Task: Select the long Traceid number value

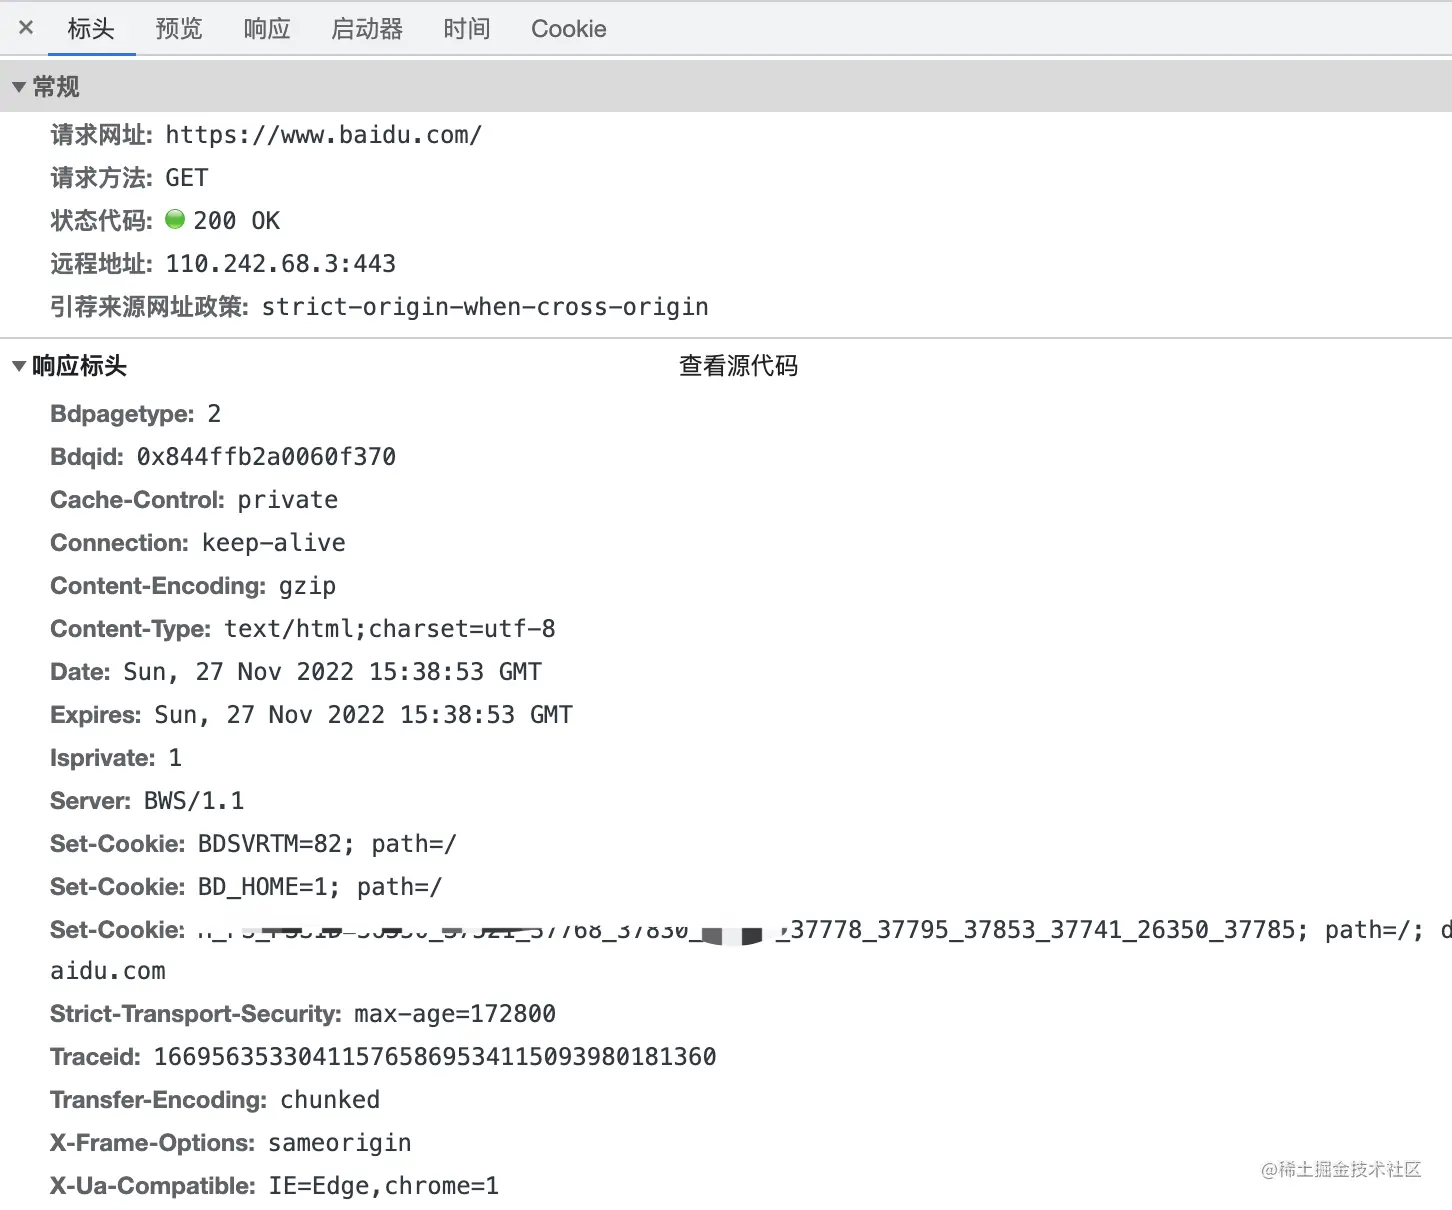Action: tap(435, 1057)
